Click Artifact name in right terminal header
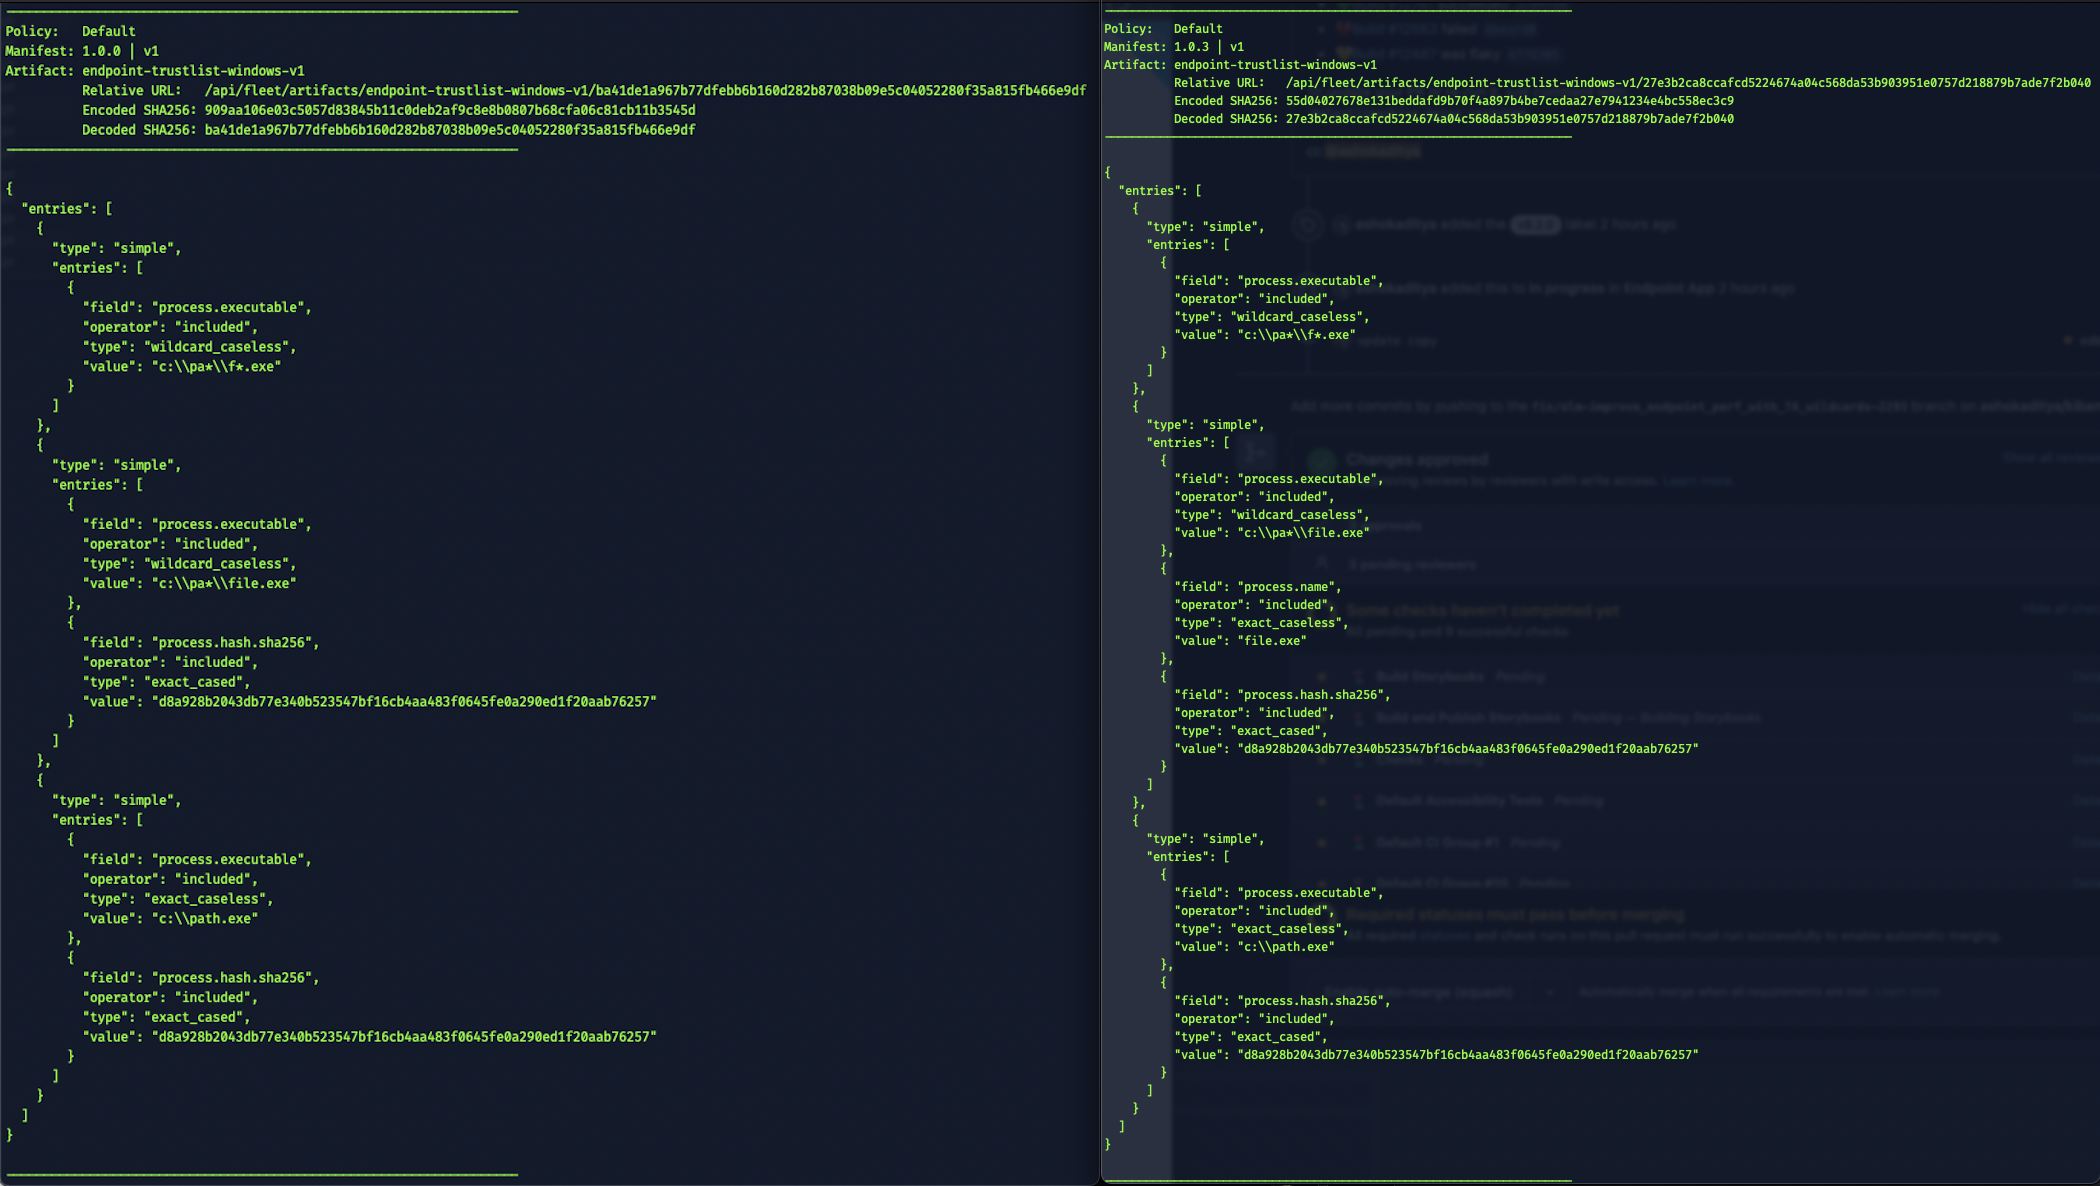 click(x=1274, y=65)
